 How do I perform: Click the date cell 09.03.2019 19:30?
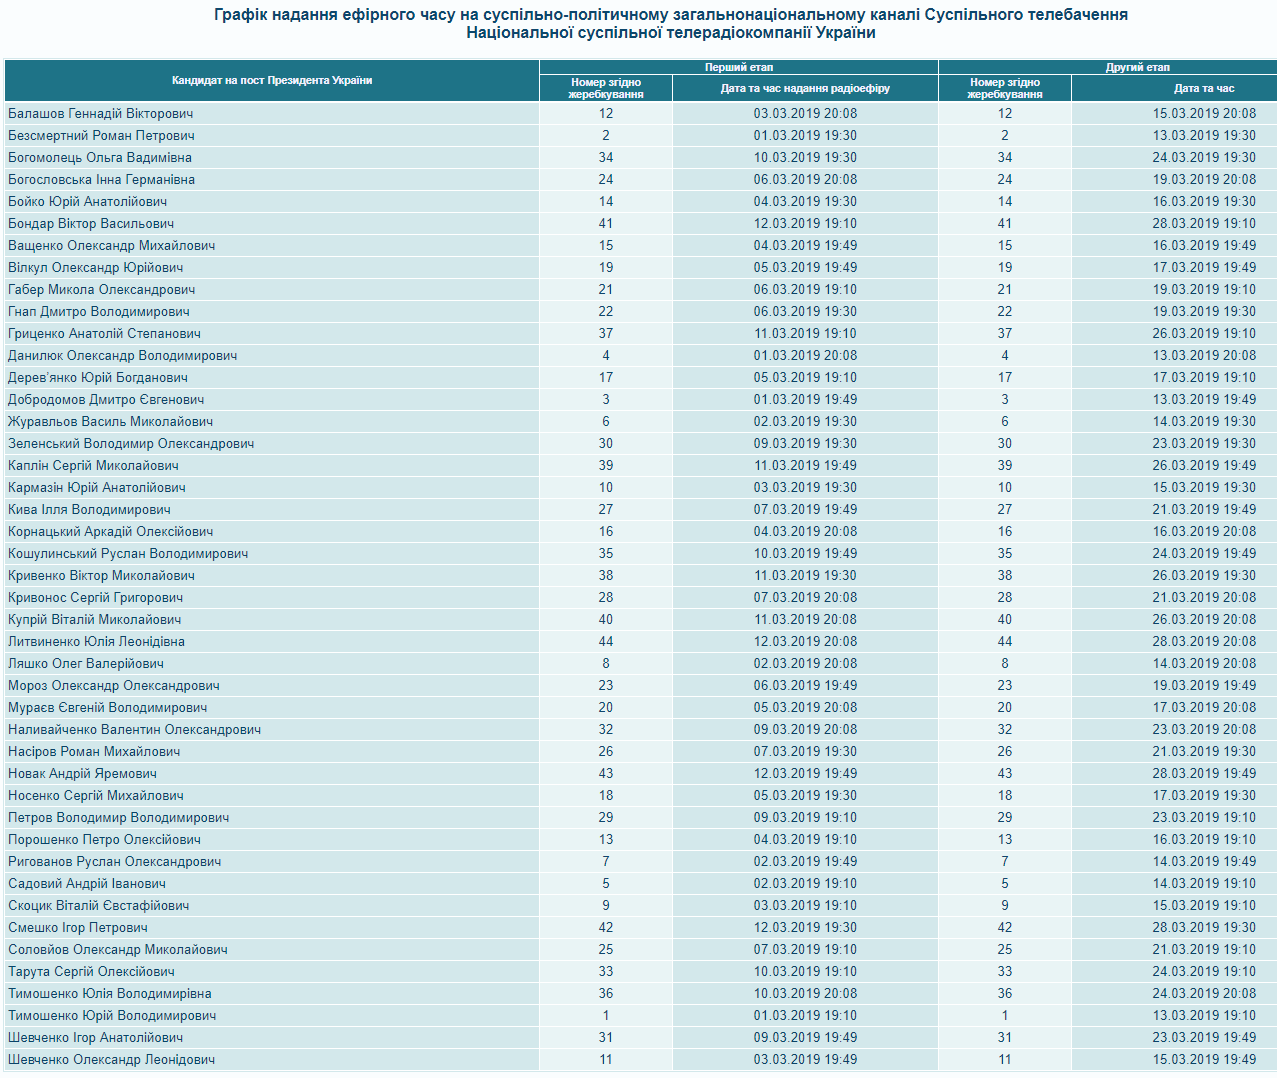pos(805,443)
